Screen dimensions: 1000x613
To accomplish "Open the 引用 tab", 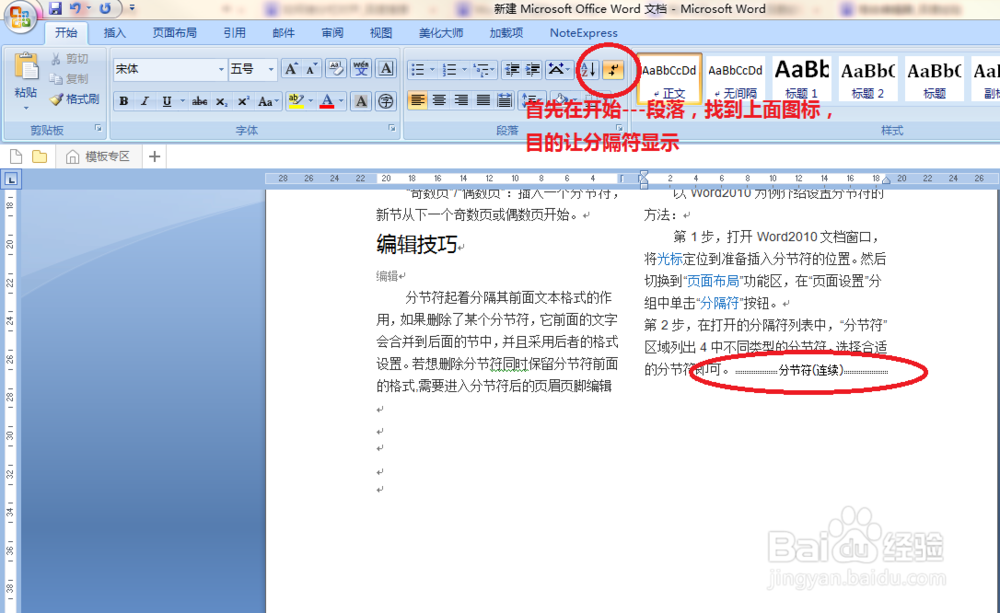I will (235, 33).
